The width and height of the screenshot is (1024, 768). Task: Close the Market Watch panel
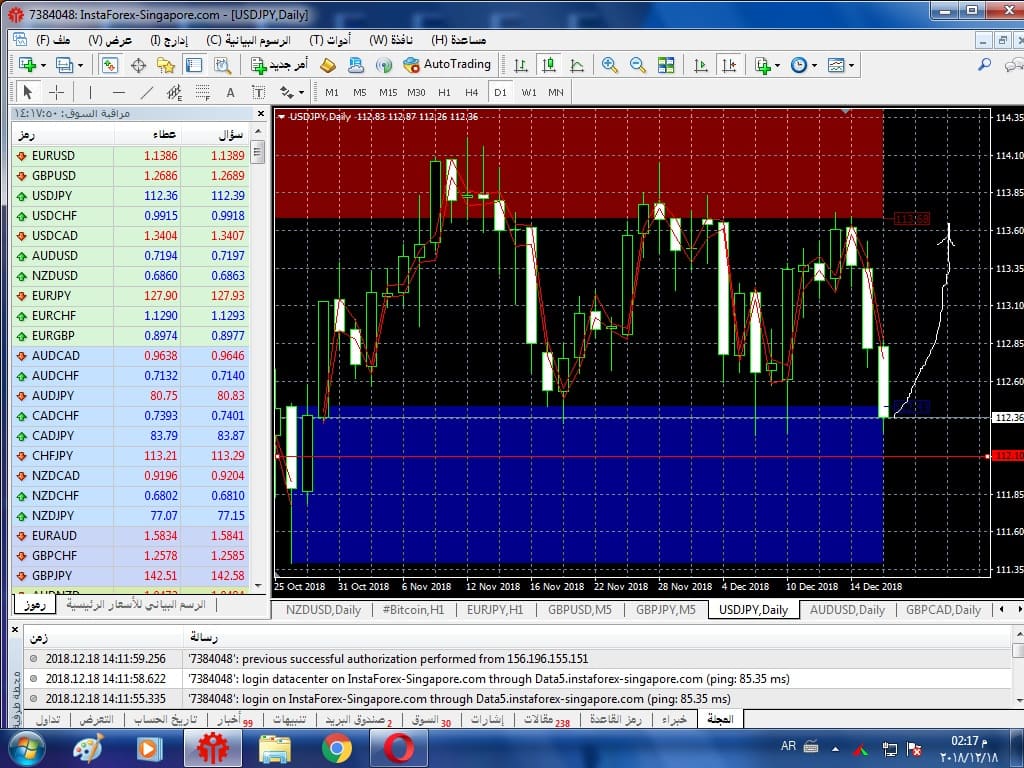[261, 114]
